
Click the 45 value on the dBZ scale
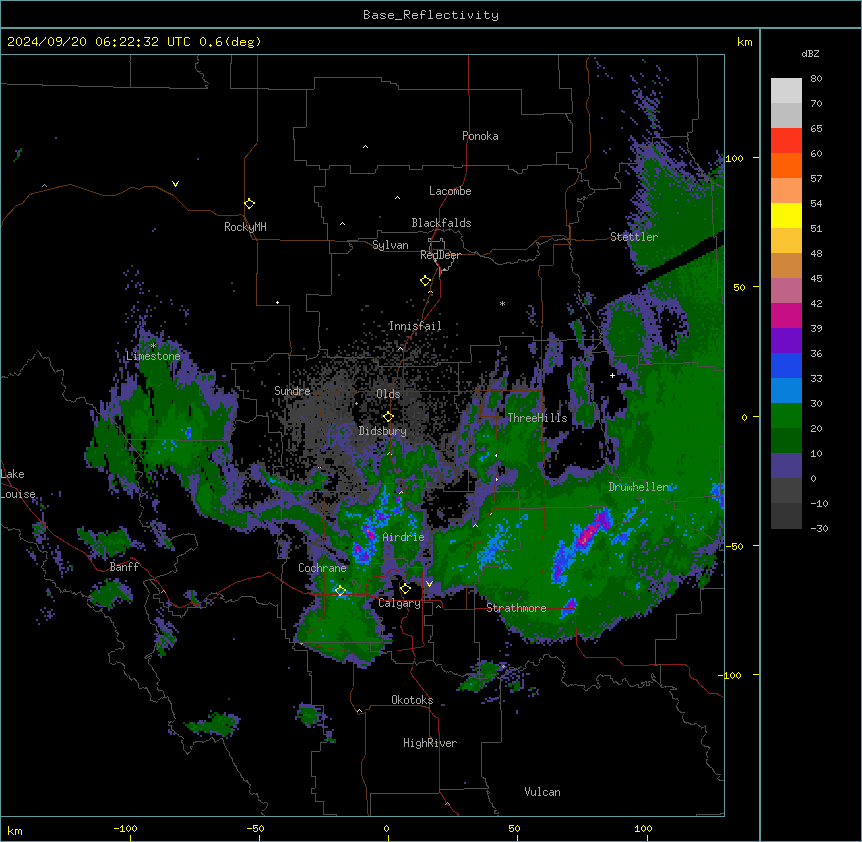tap(816, 278)
